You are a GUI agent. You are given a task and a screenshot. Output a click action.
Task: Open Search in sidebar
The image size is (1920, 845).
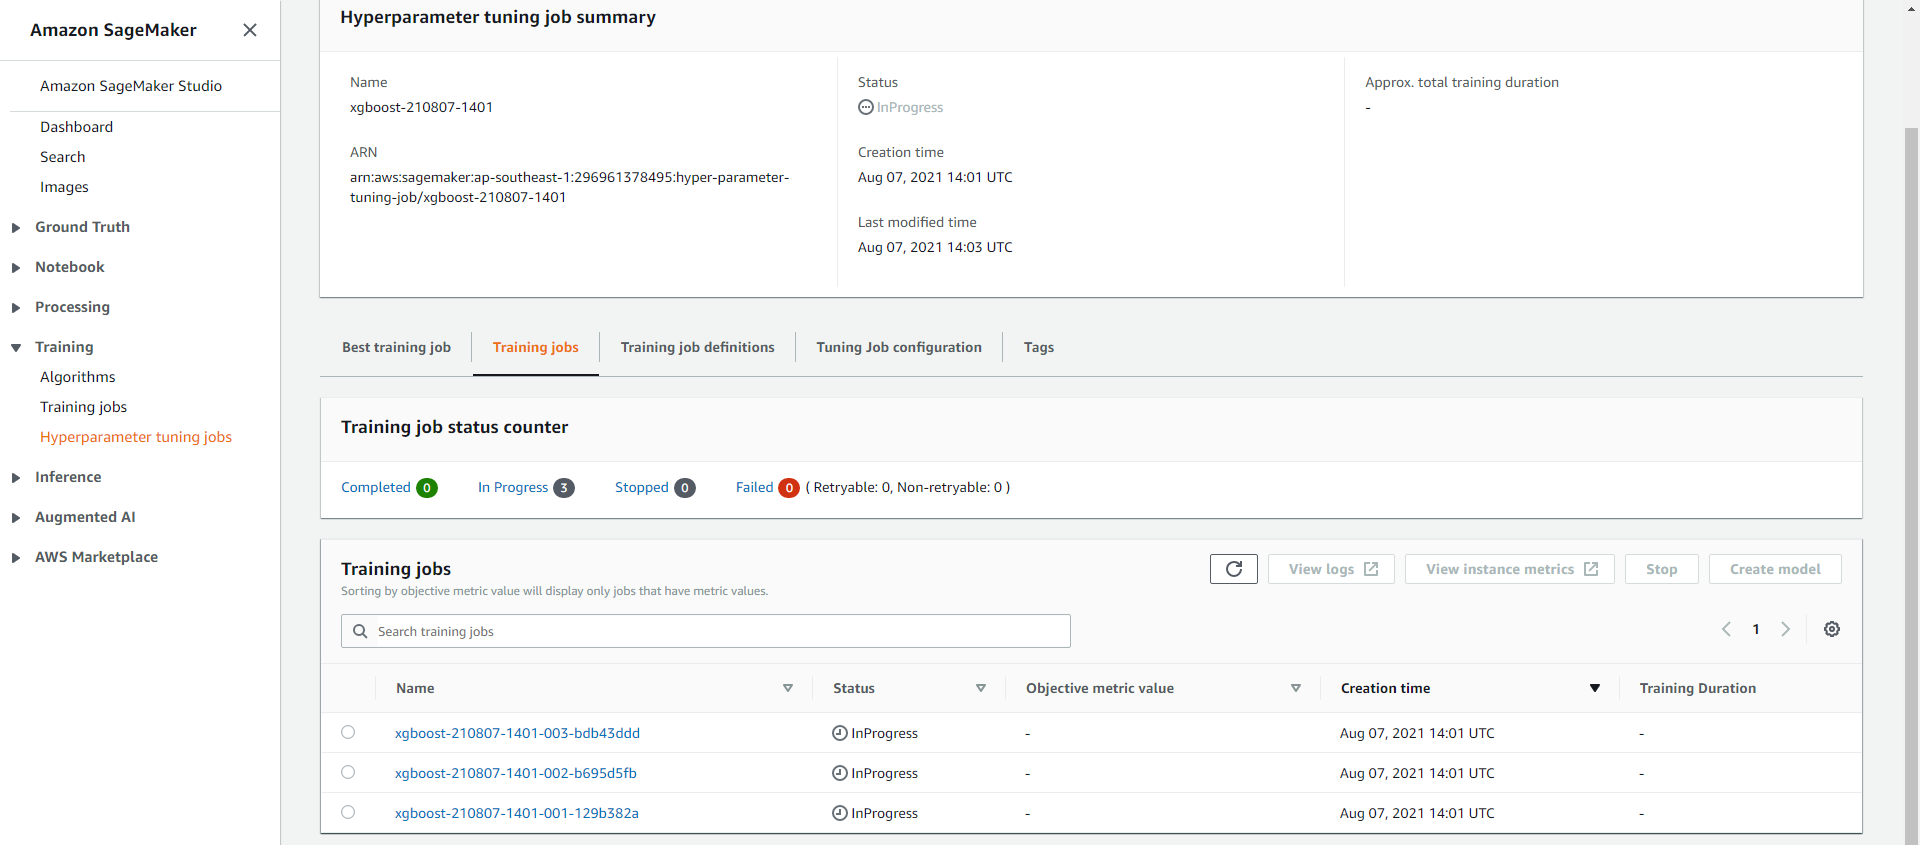[62, 157]
